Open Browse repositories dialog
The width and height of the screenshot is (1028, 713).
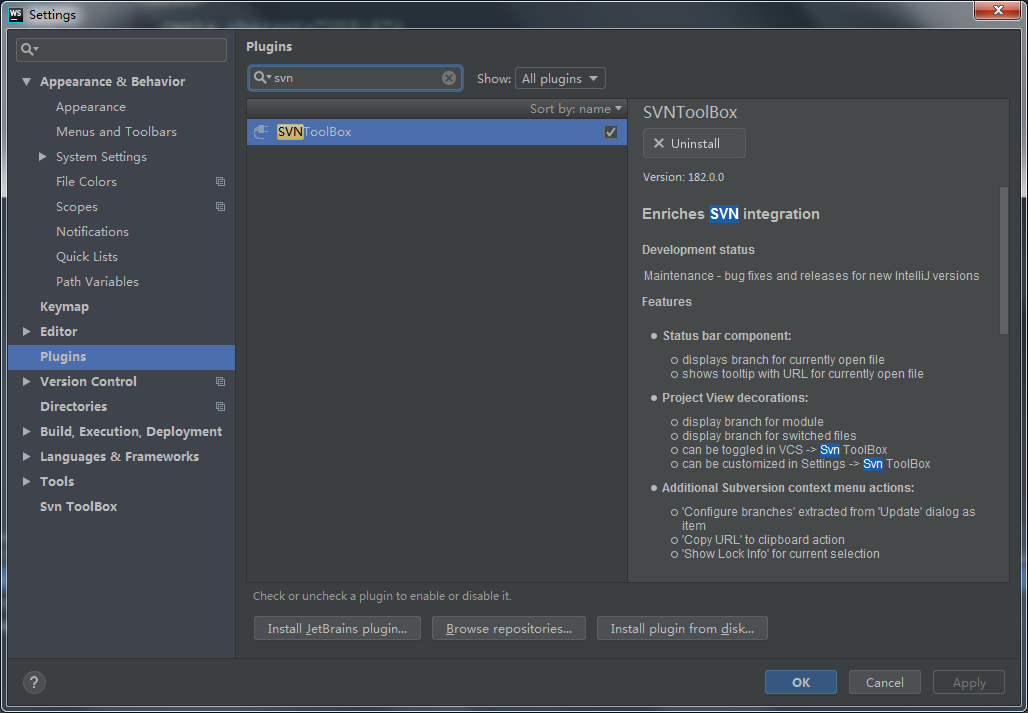pyautogui.click(x=509, y=628)
